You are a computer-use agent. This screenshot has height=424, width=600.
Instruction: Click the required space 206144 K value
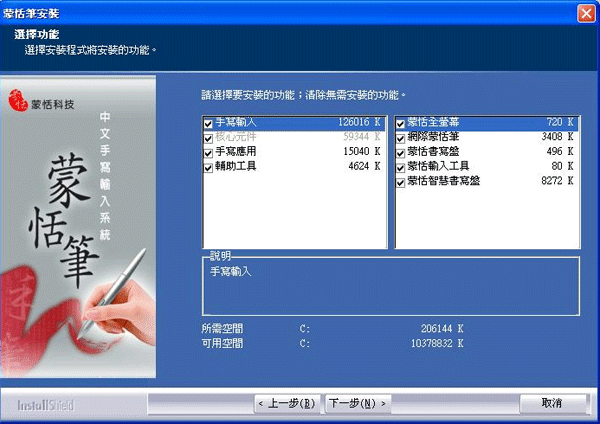[442, 329]
